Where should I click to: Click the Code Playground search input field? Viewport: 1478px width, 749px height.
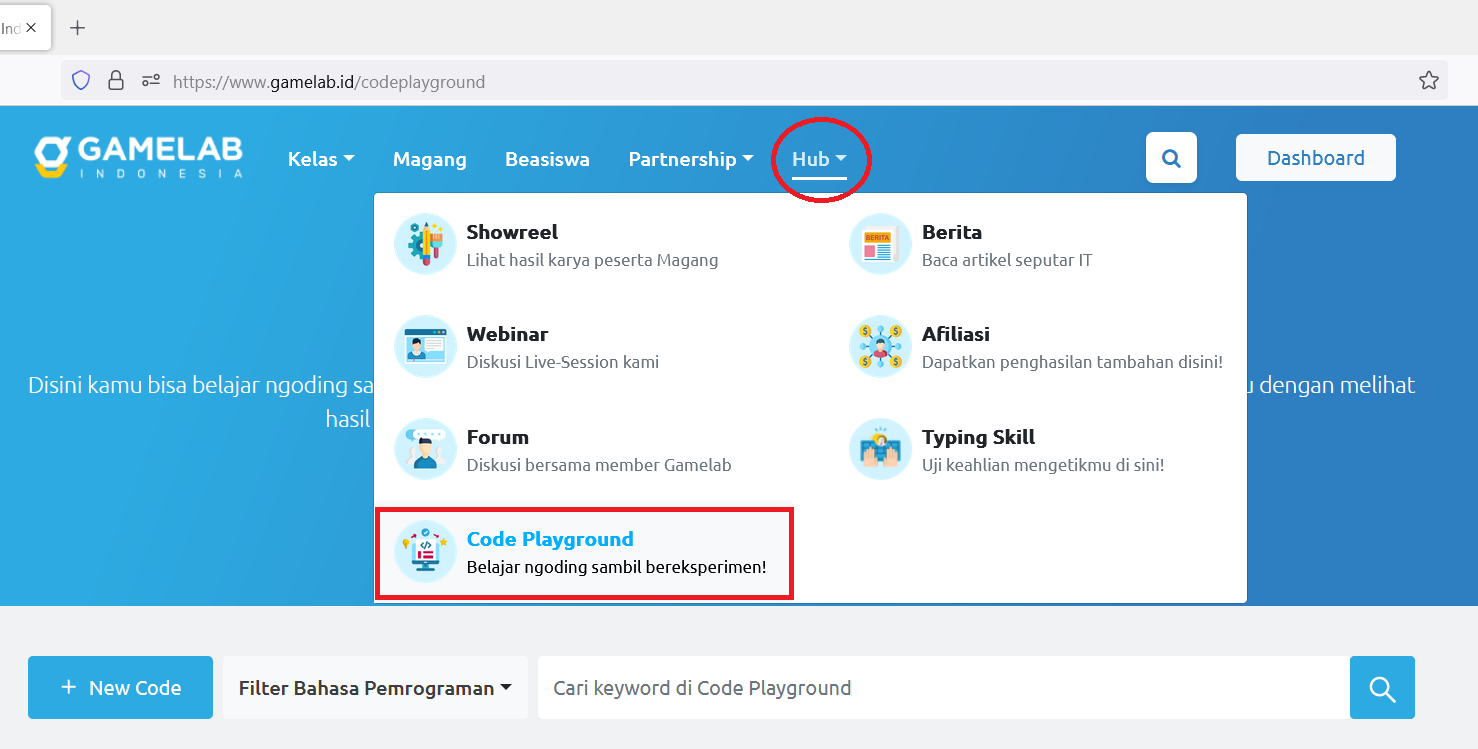click(940, 687)
